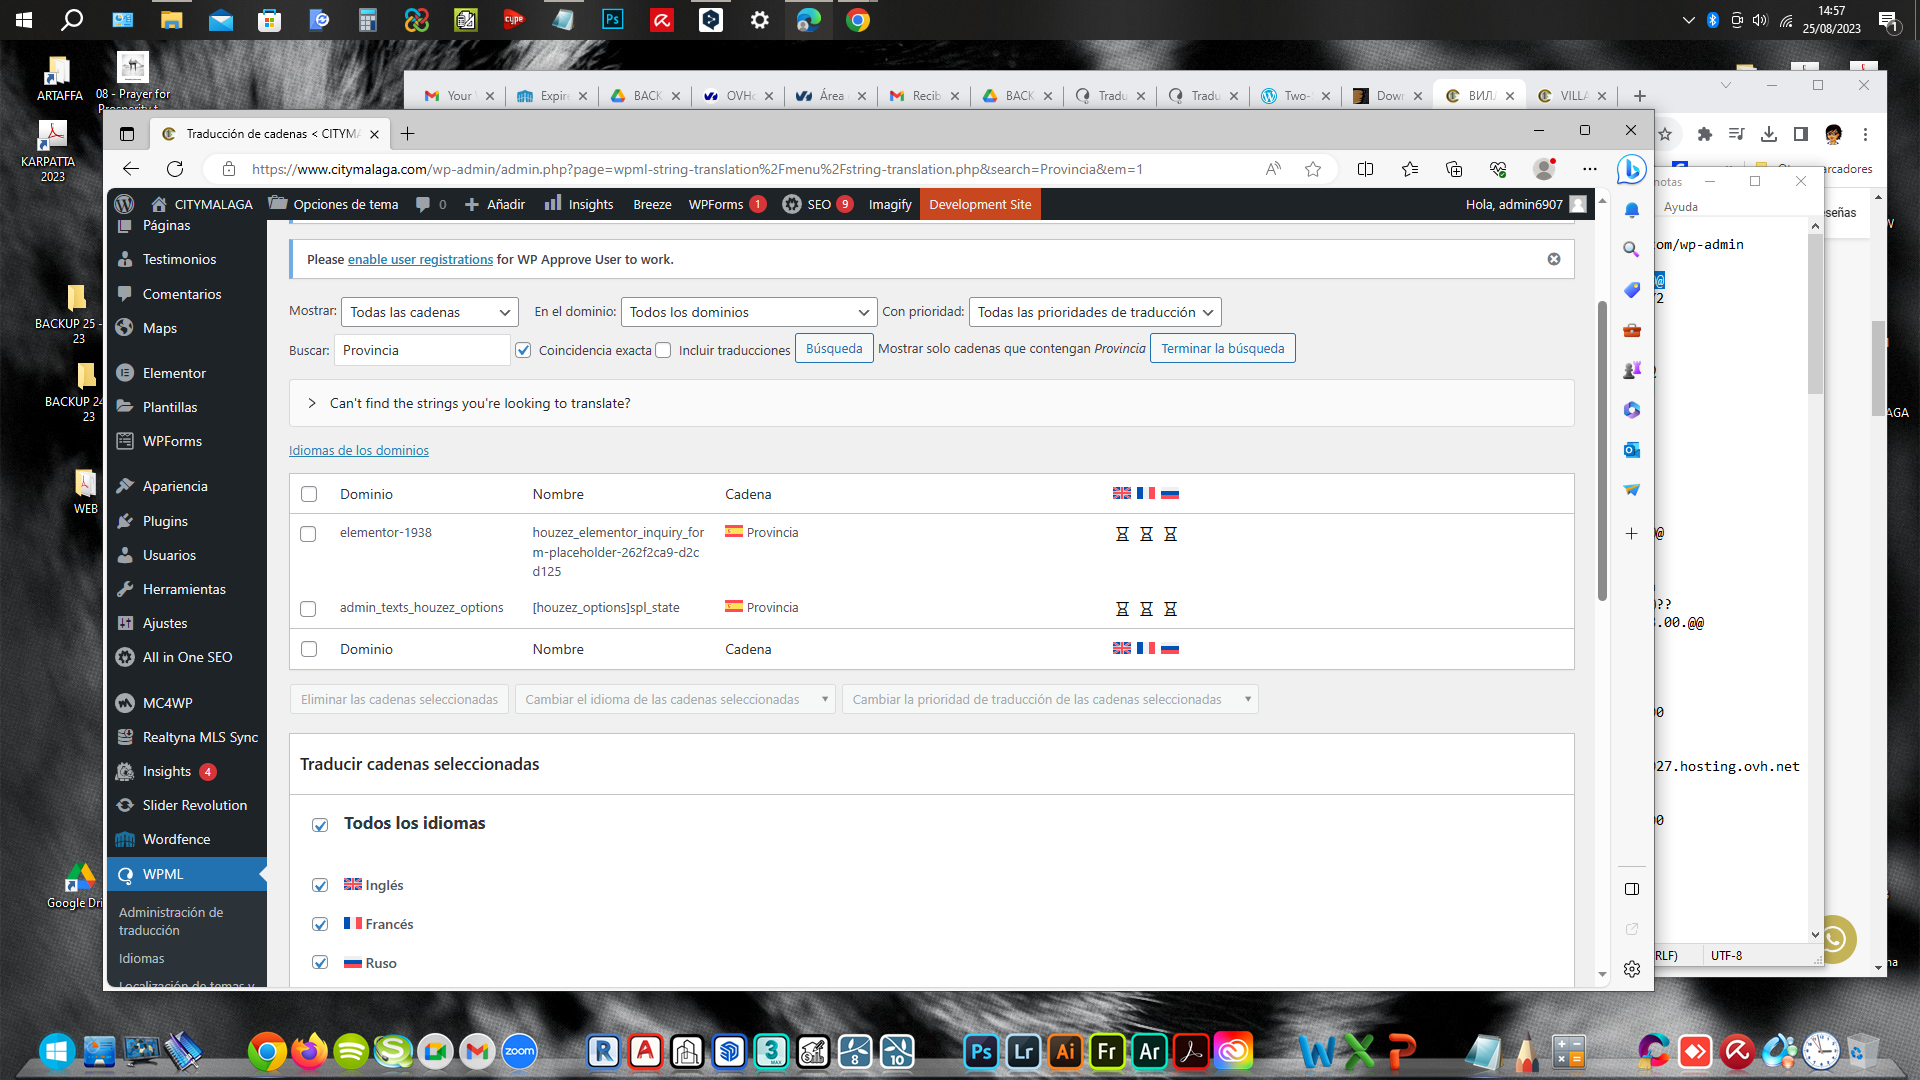
Task: Follow enable user registrations link
Action: [x=420, y=259]
